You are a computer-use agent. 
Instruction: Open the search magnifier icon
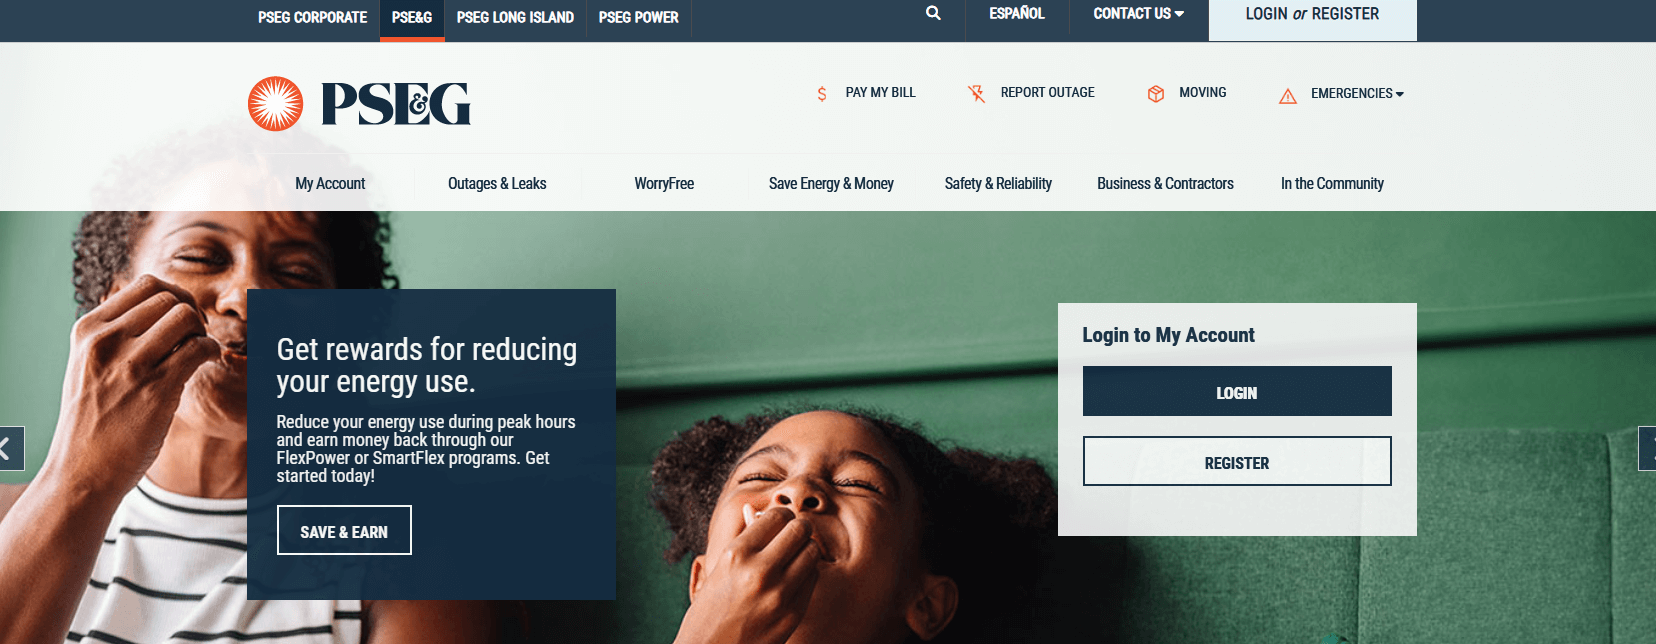point(933,13)
